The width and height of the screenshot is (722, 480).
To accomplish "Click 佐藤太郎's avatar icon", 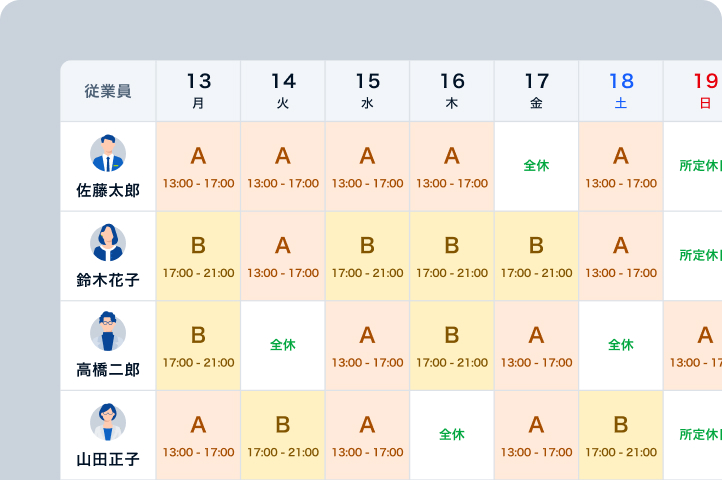I will coord(108,154).
